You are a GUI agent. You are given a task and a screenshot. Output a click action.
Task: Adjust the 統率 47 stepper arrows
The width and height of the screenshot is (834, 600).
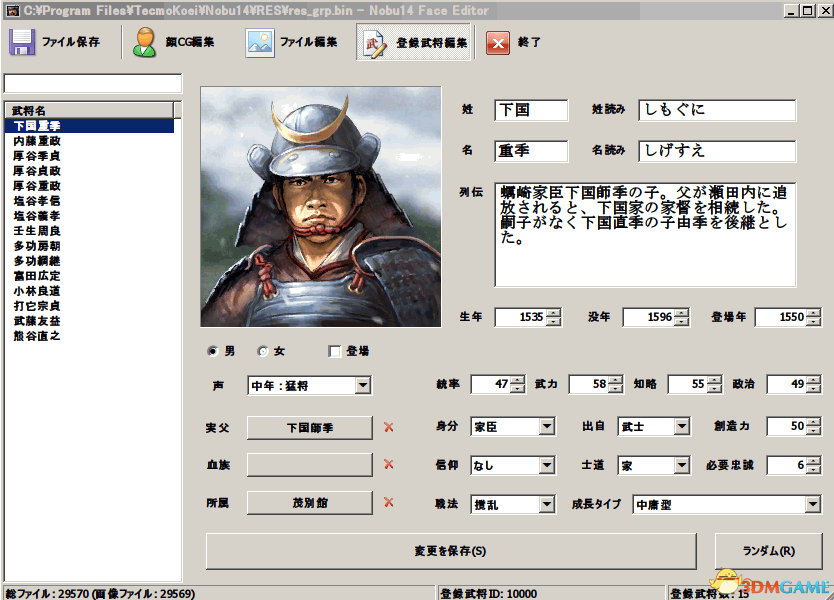tap(518, 384)
